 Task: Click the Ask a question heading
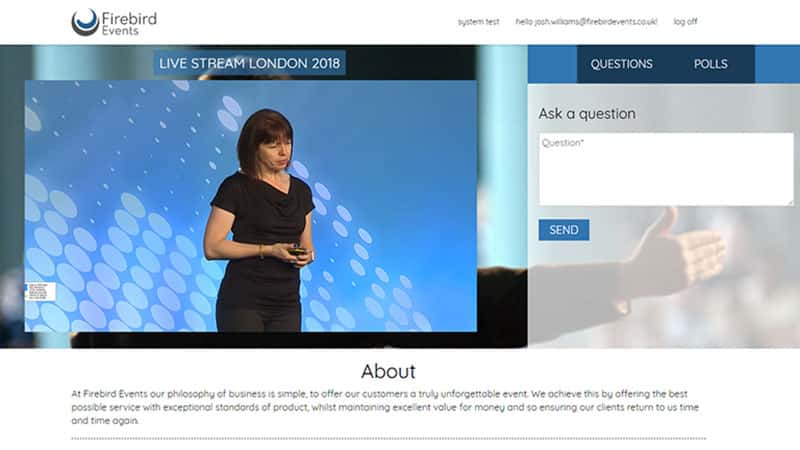pyautogui.click(x=586, y=114)
